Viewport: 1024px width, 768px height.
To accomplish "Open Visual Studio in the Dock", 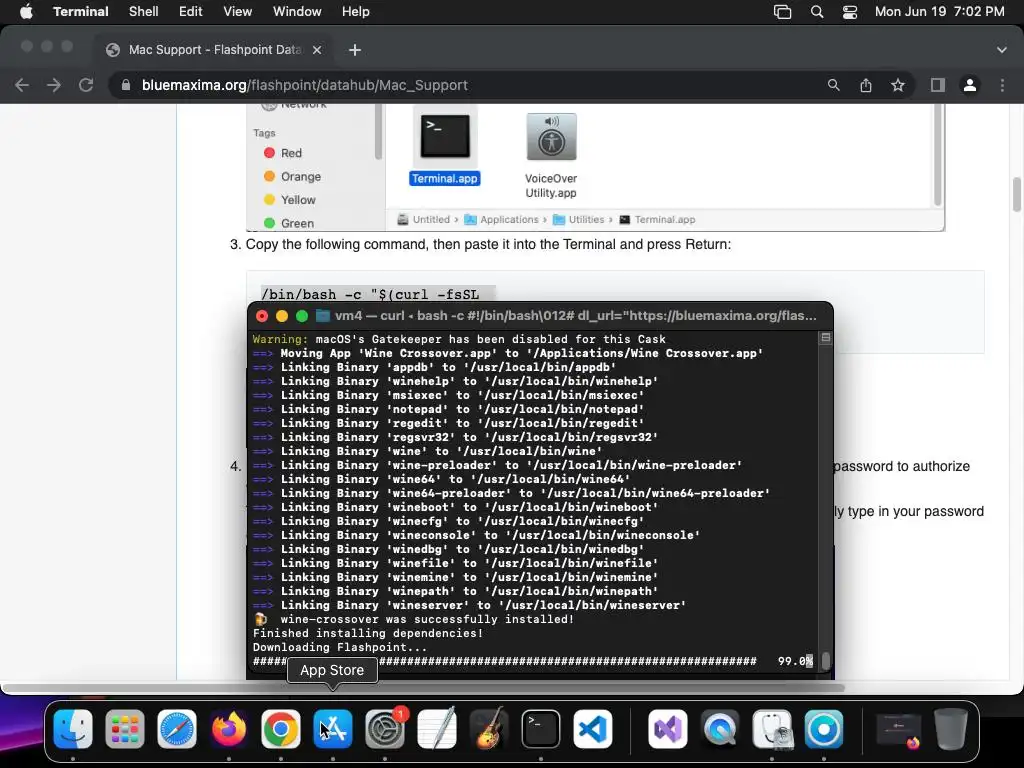I will point(667,729).
